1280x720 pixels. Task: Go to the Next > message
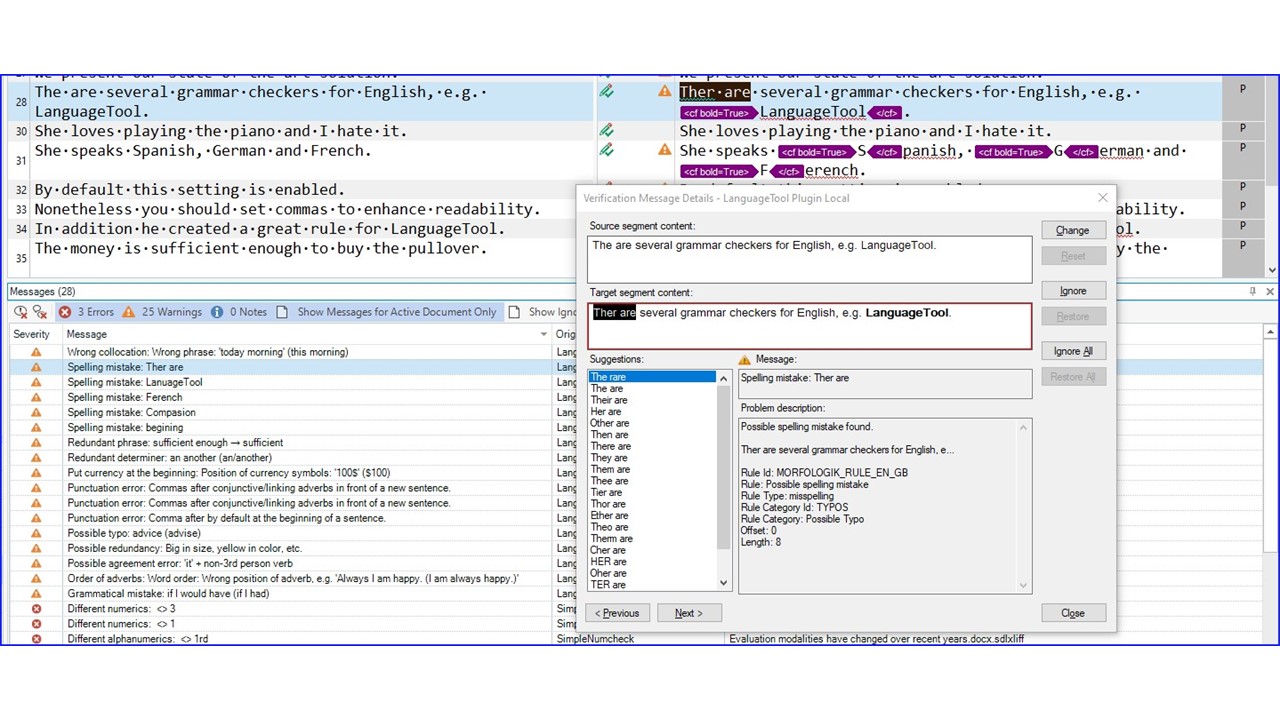689,613
